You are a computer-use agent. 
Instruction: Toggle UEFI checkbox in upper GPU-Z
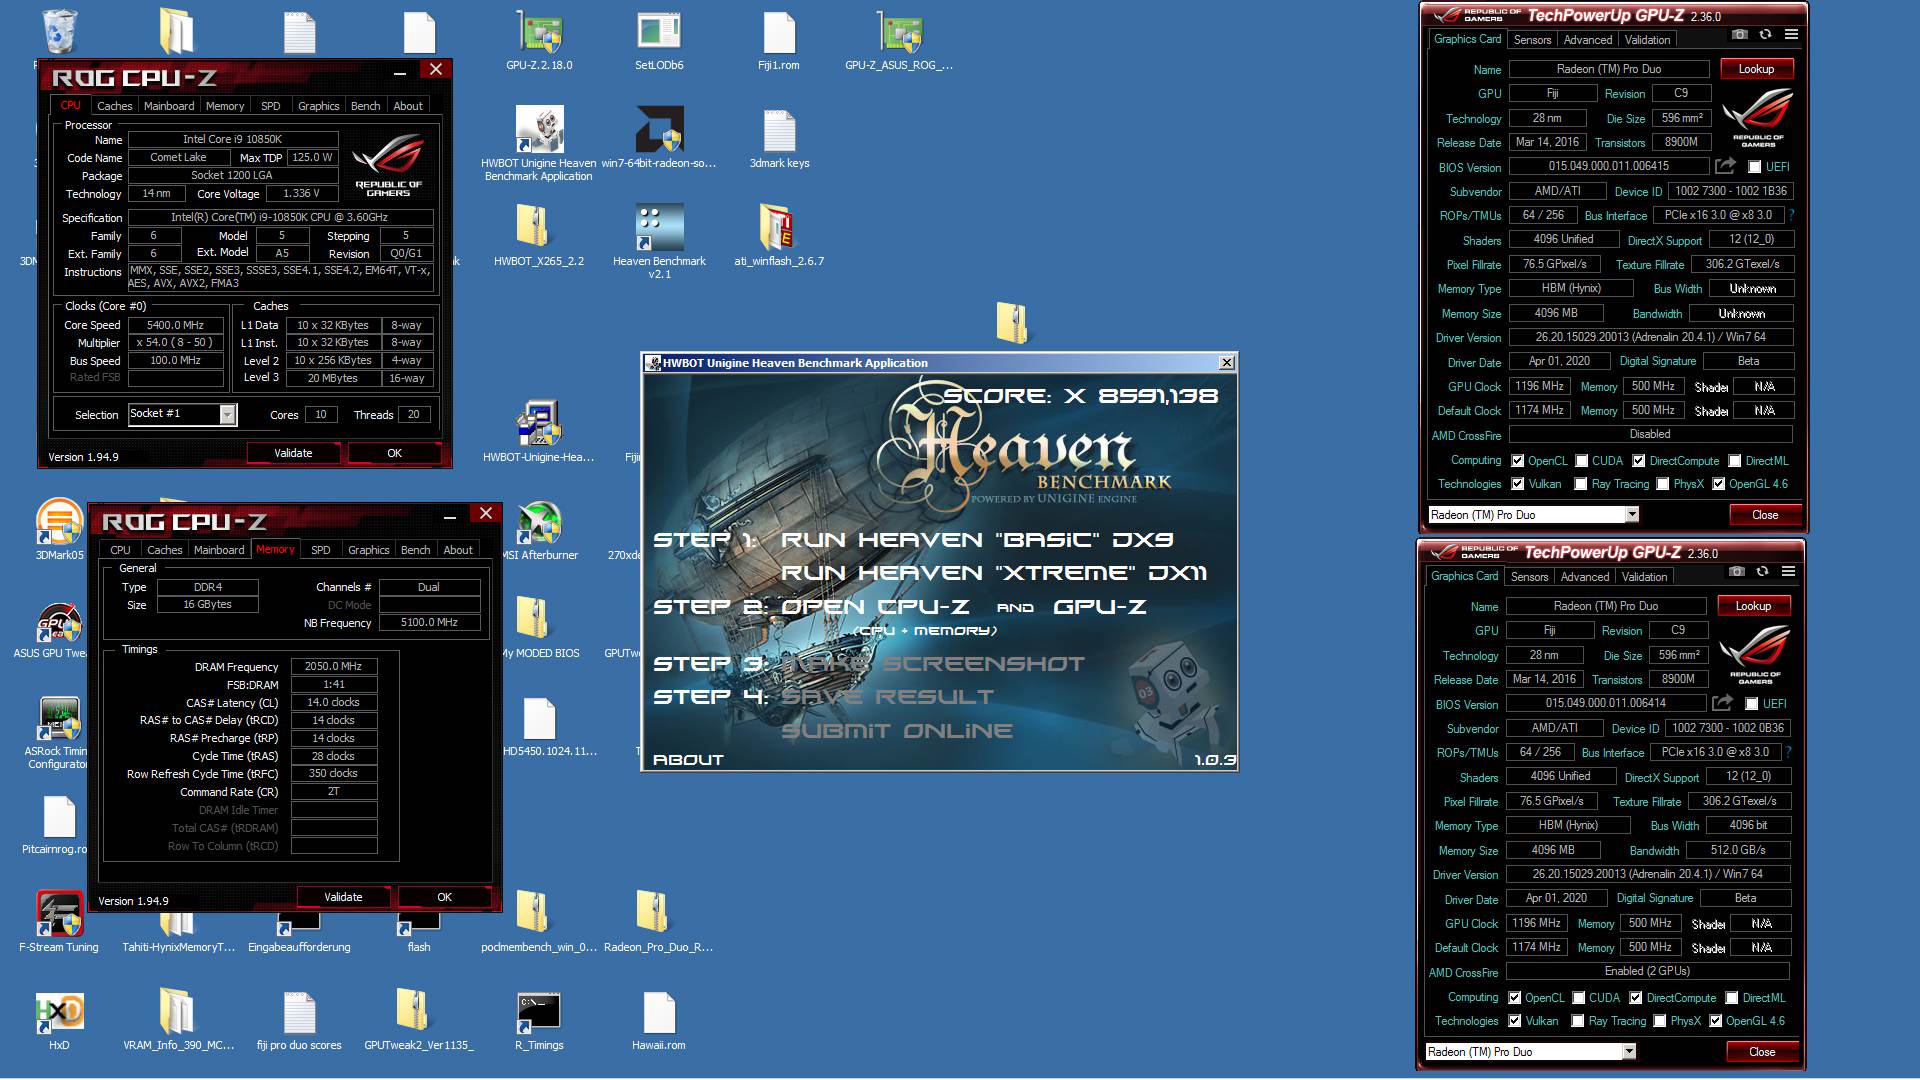(x=1754, y=167)
